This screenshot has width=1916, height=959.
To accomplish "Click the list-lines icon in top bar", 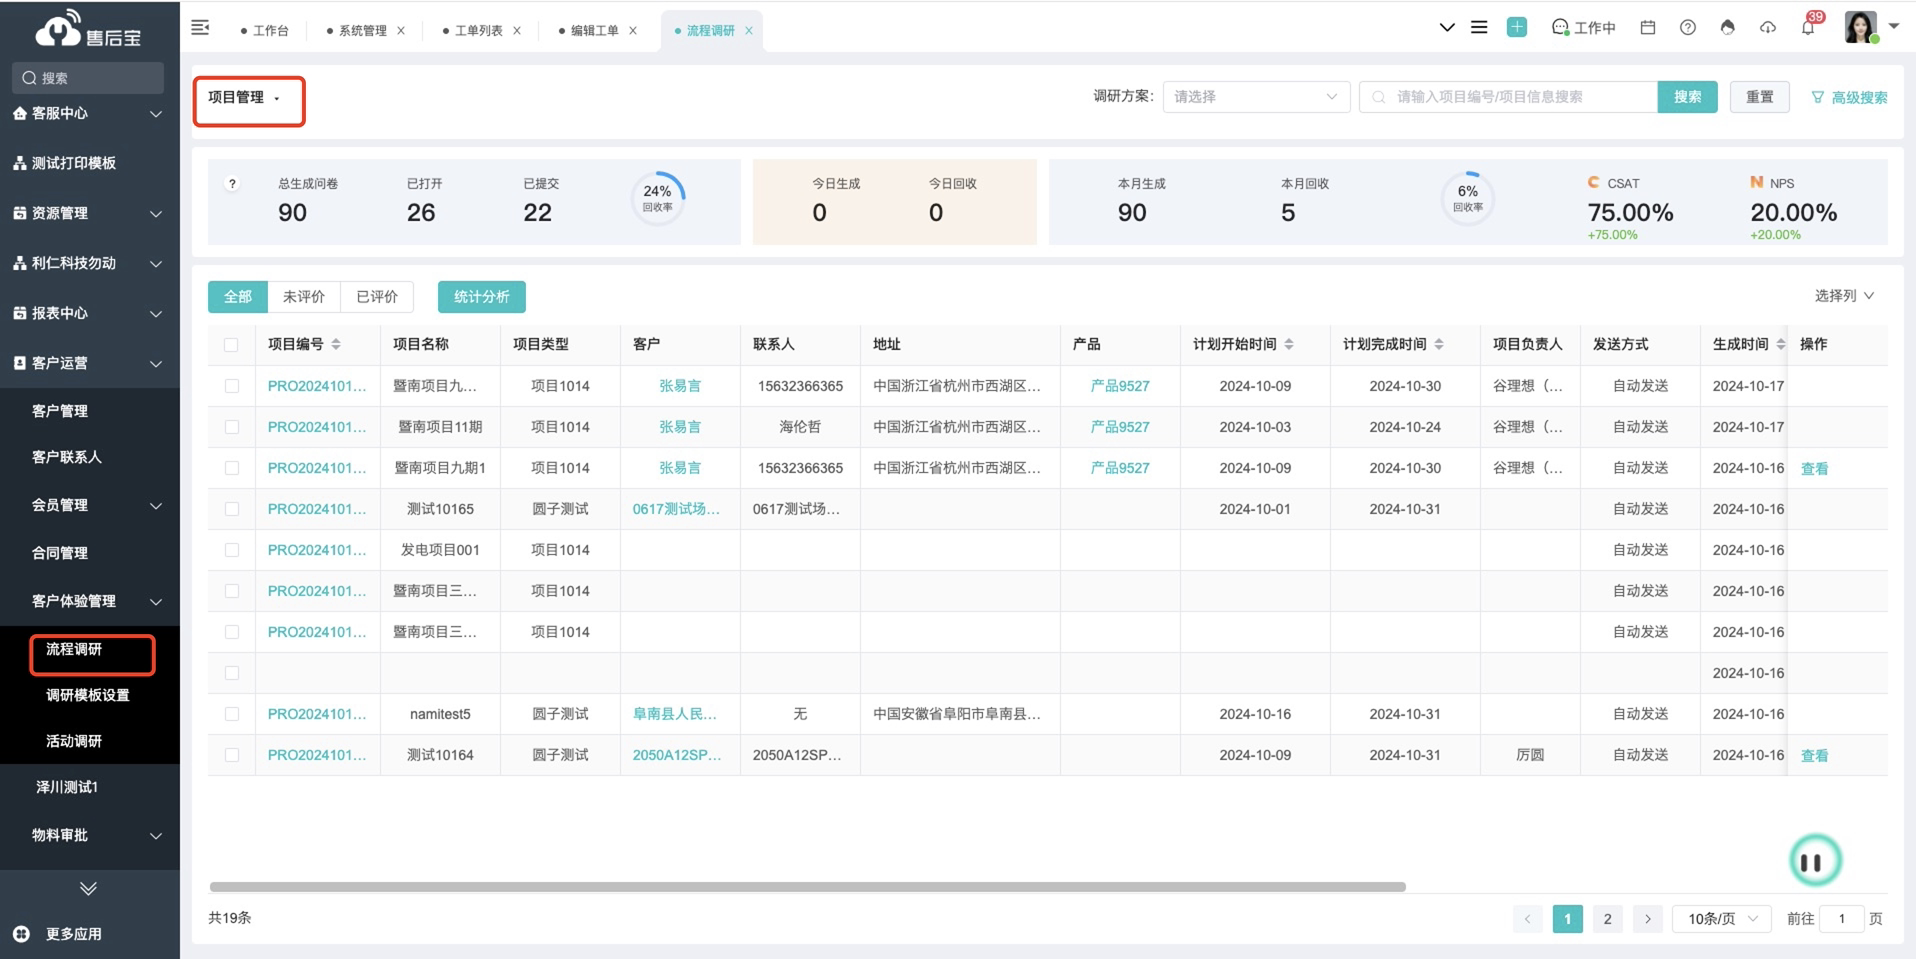I will [x=1479, y=28].
